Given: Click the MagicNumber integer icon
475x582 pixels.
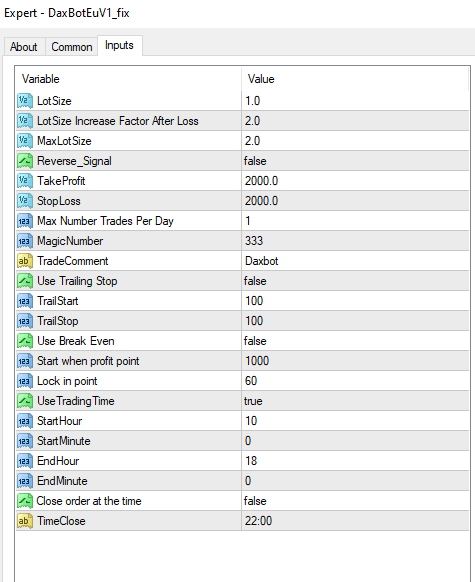Looking at the screenshot, I should pyautogui.click(x=24, y=241).
